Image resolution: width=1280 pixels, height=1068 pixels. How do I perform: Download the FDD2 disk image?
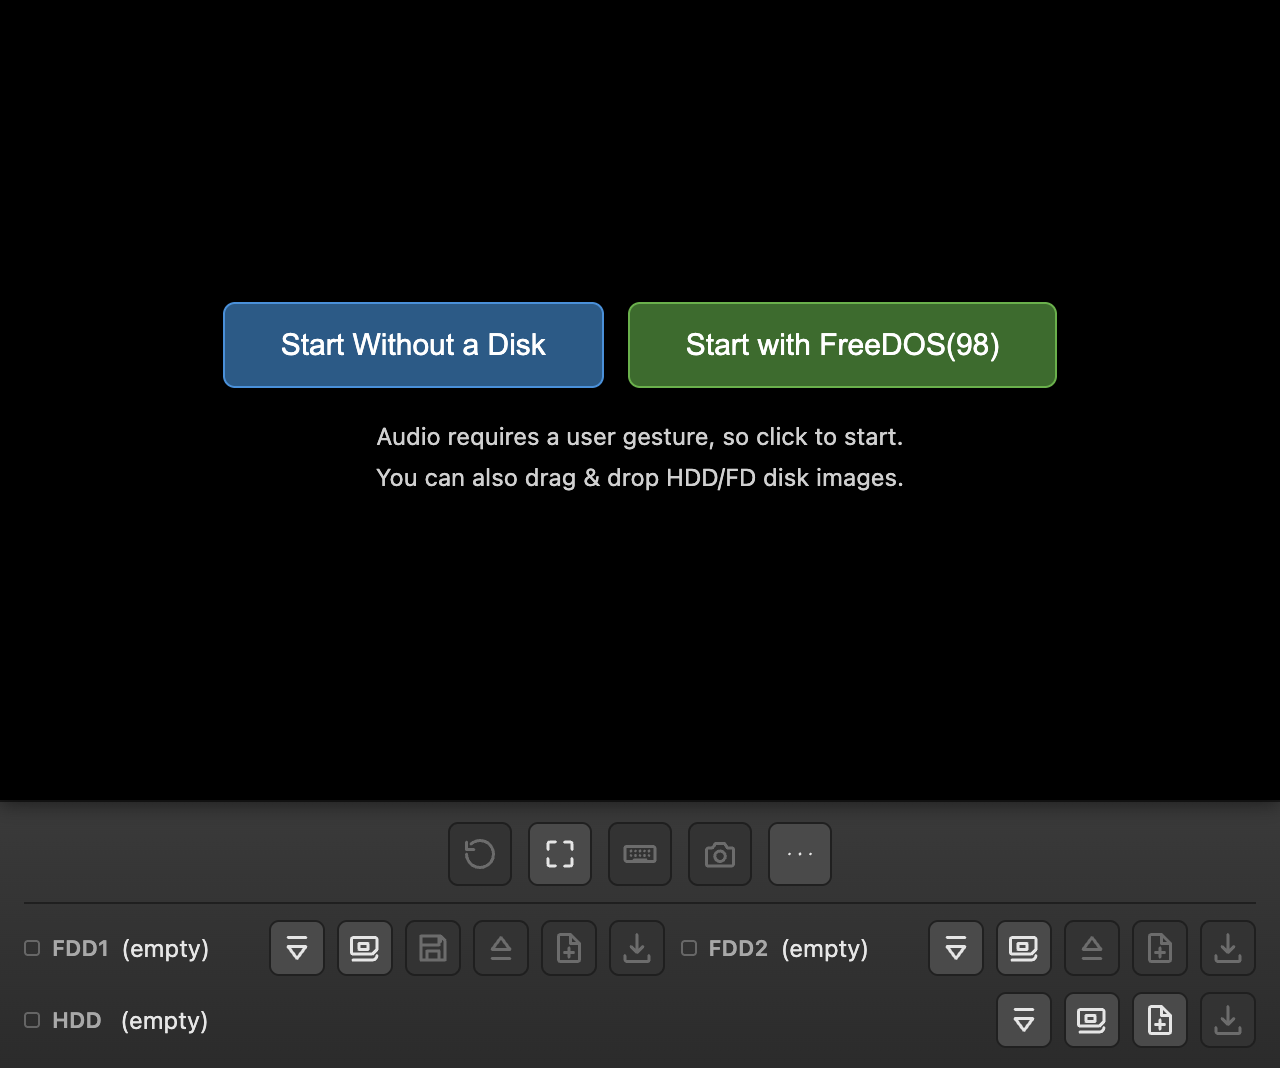(x=1228, y=948)
